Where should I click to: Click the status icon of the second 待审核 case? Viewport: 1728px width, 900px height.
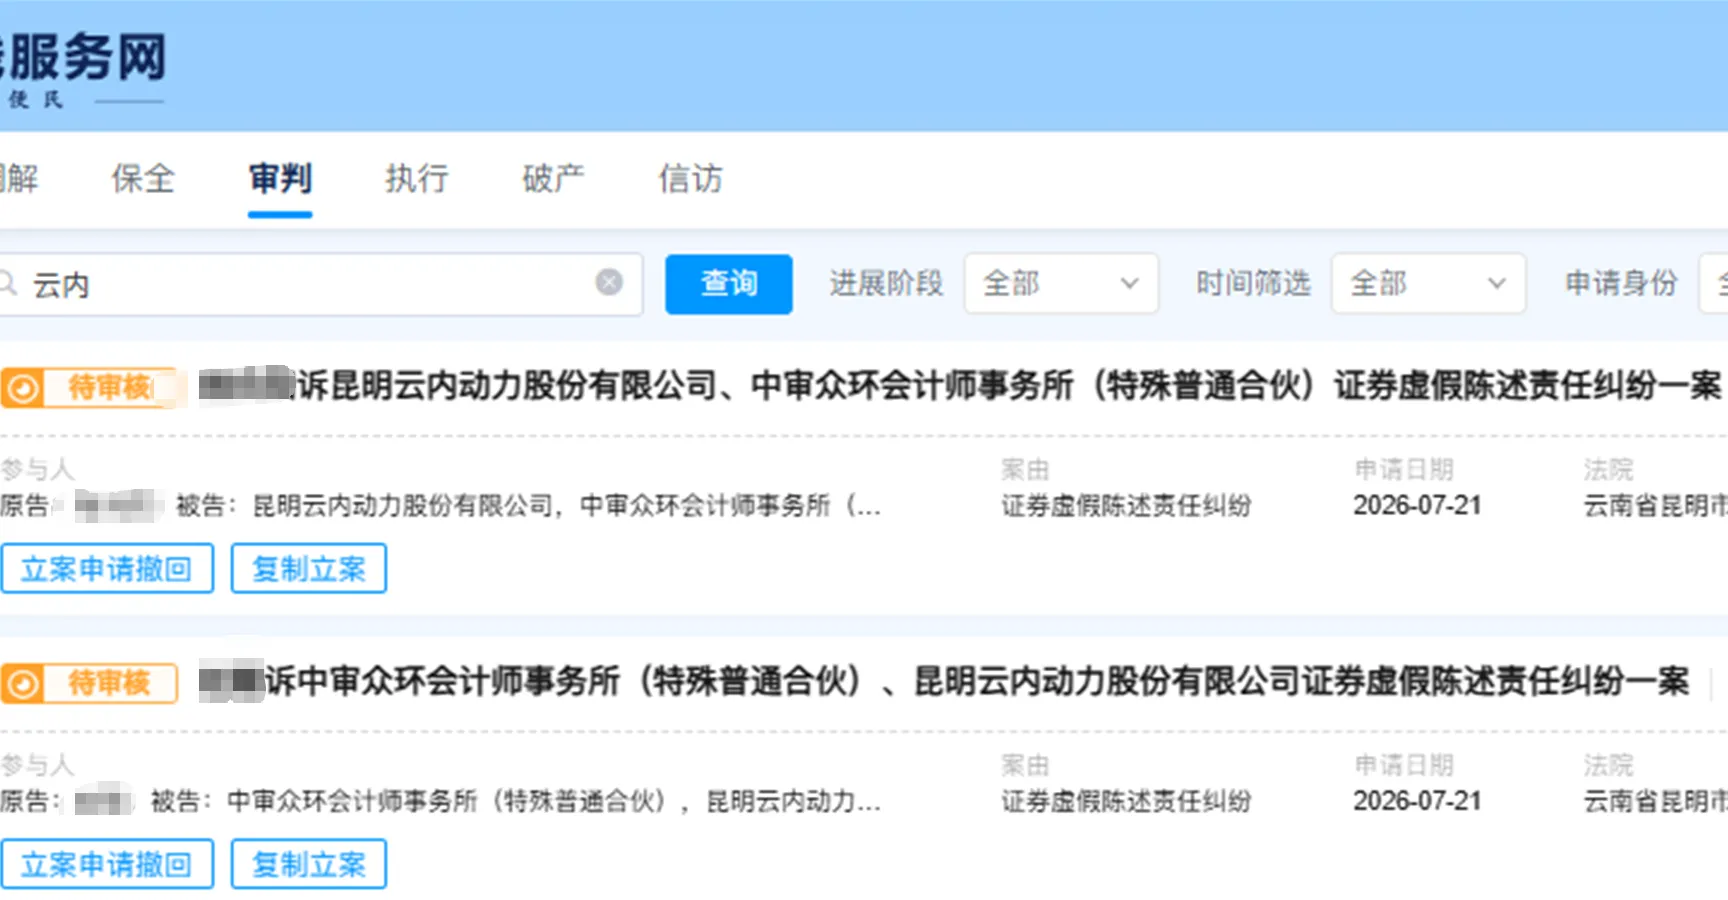coord(22,683)
